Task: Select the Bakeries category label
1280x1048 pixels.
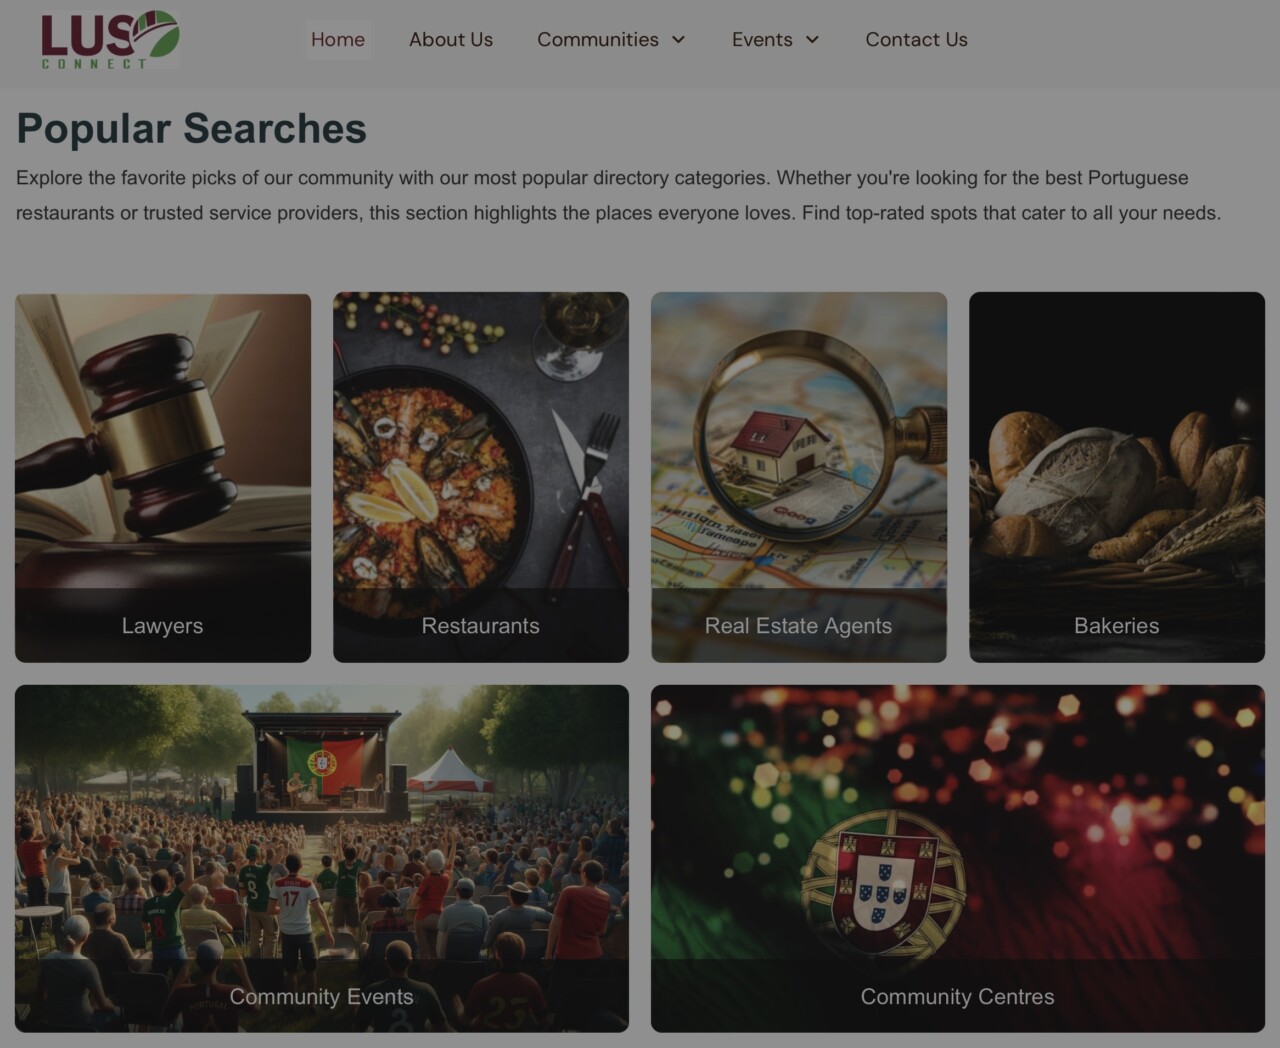Action: click(x=1116, y=626)
